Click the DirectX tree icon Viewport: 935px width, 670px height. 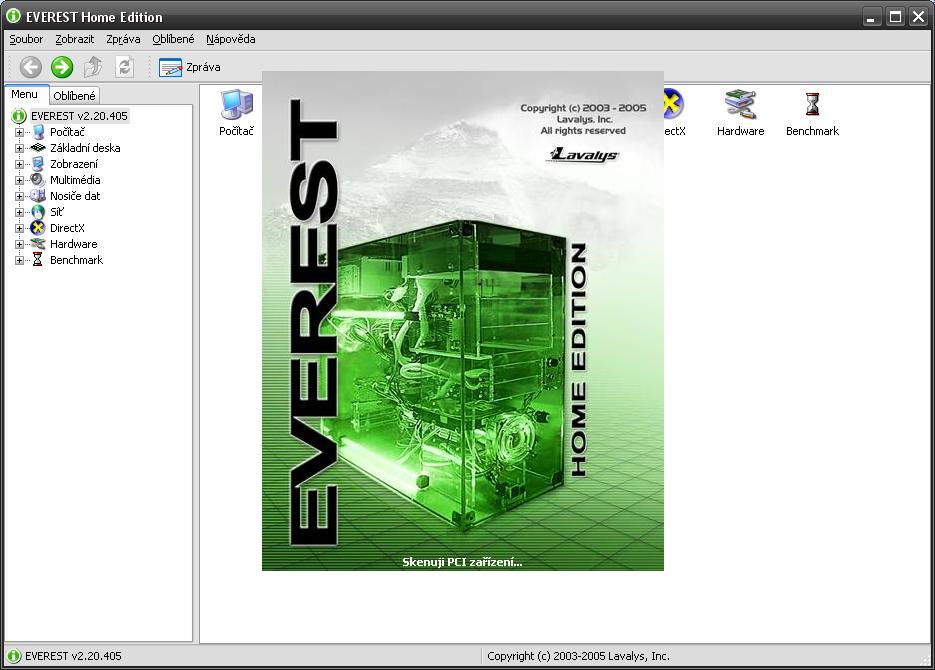coord(38,228)
